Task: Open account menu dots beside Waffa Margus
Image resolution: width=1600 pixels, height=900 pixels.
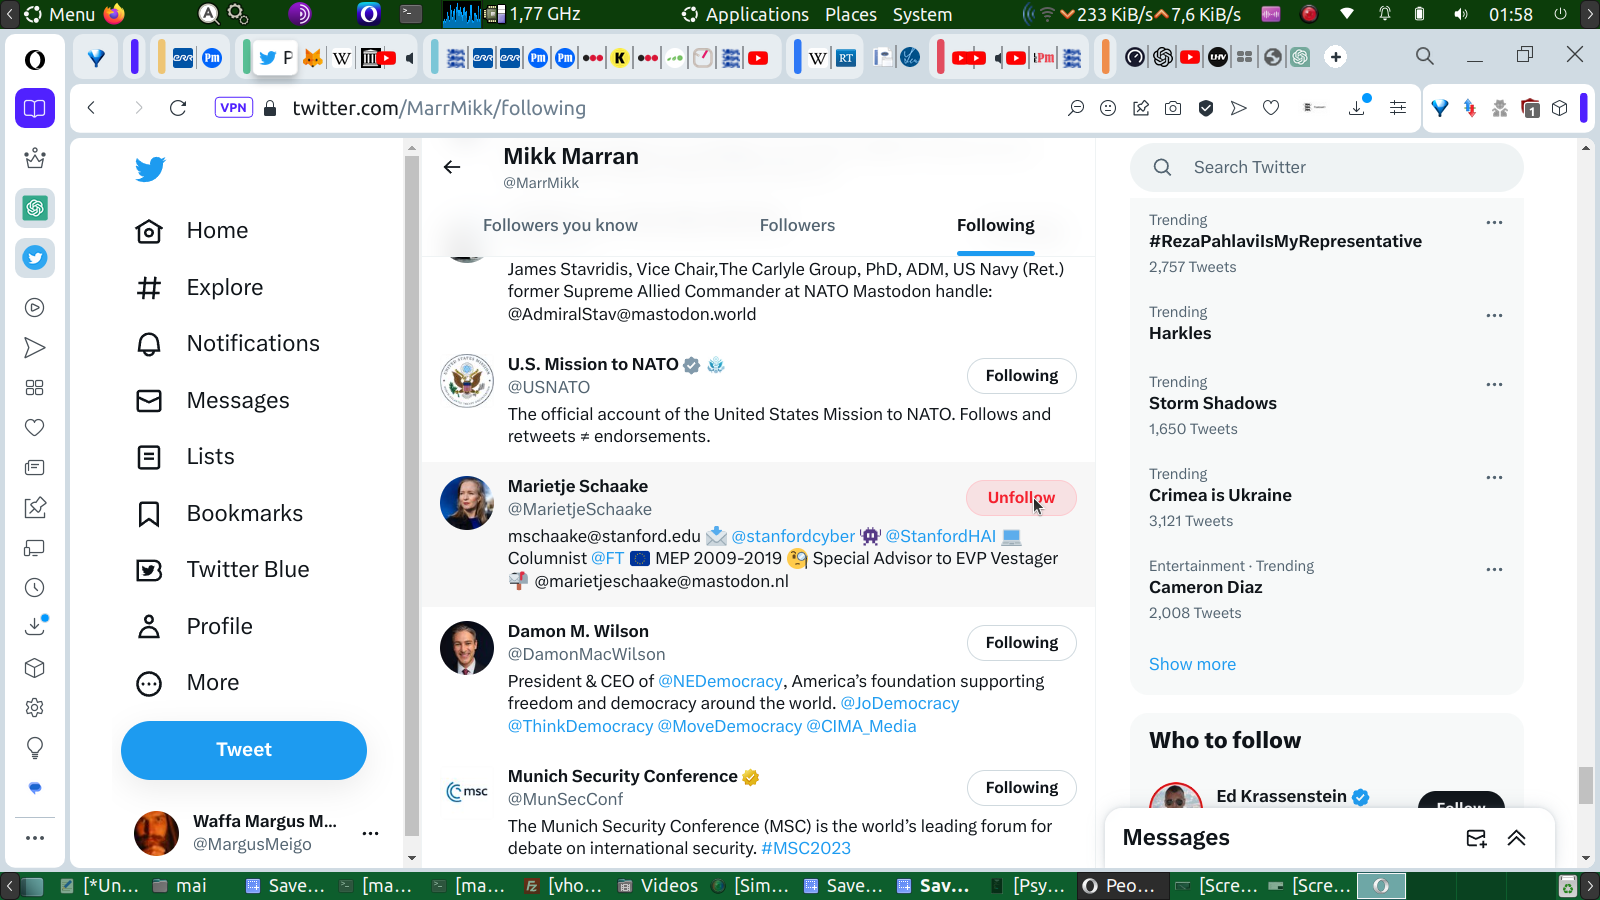Action: point(370,833)
